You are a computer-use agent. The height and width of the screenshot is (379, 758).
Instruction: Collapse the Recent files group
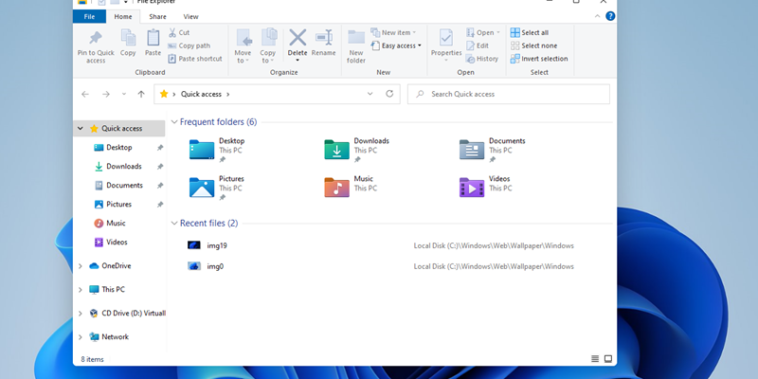click(175, 223)
